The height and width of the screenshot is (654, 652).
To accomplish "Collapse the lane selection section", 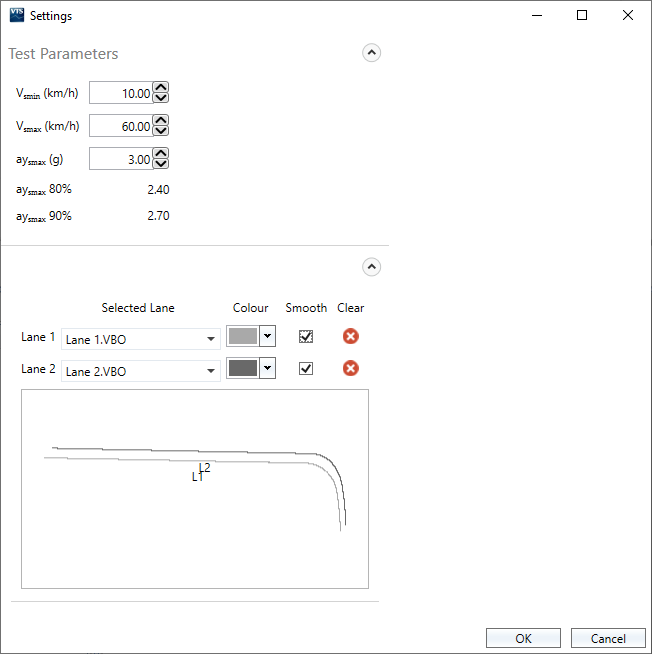I will pyautogui.click(x=371, y=267).
